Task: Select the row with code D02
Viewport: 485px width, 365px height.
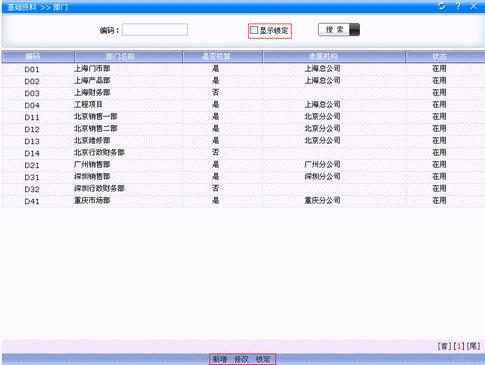Action: point(243,81)
